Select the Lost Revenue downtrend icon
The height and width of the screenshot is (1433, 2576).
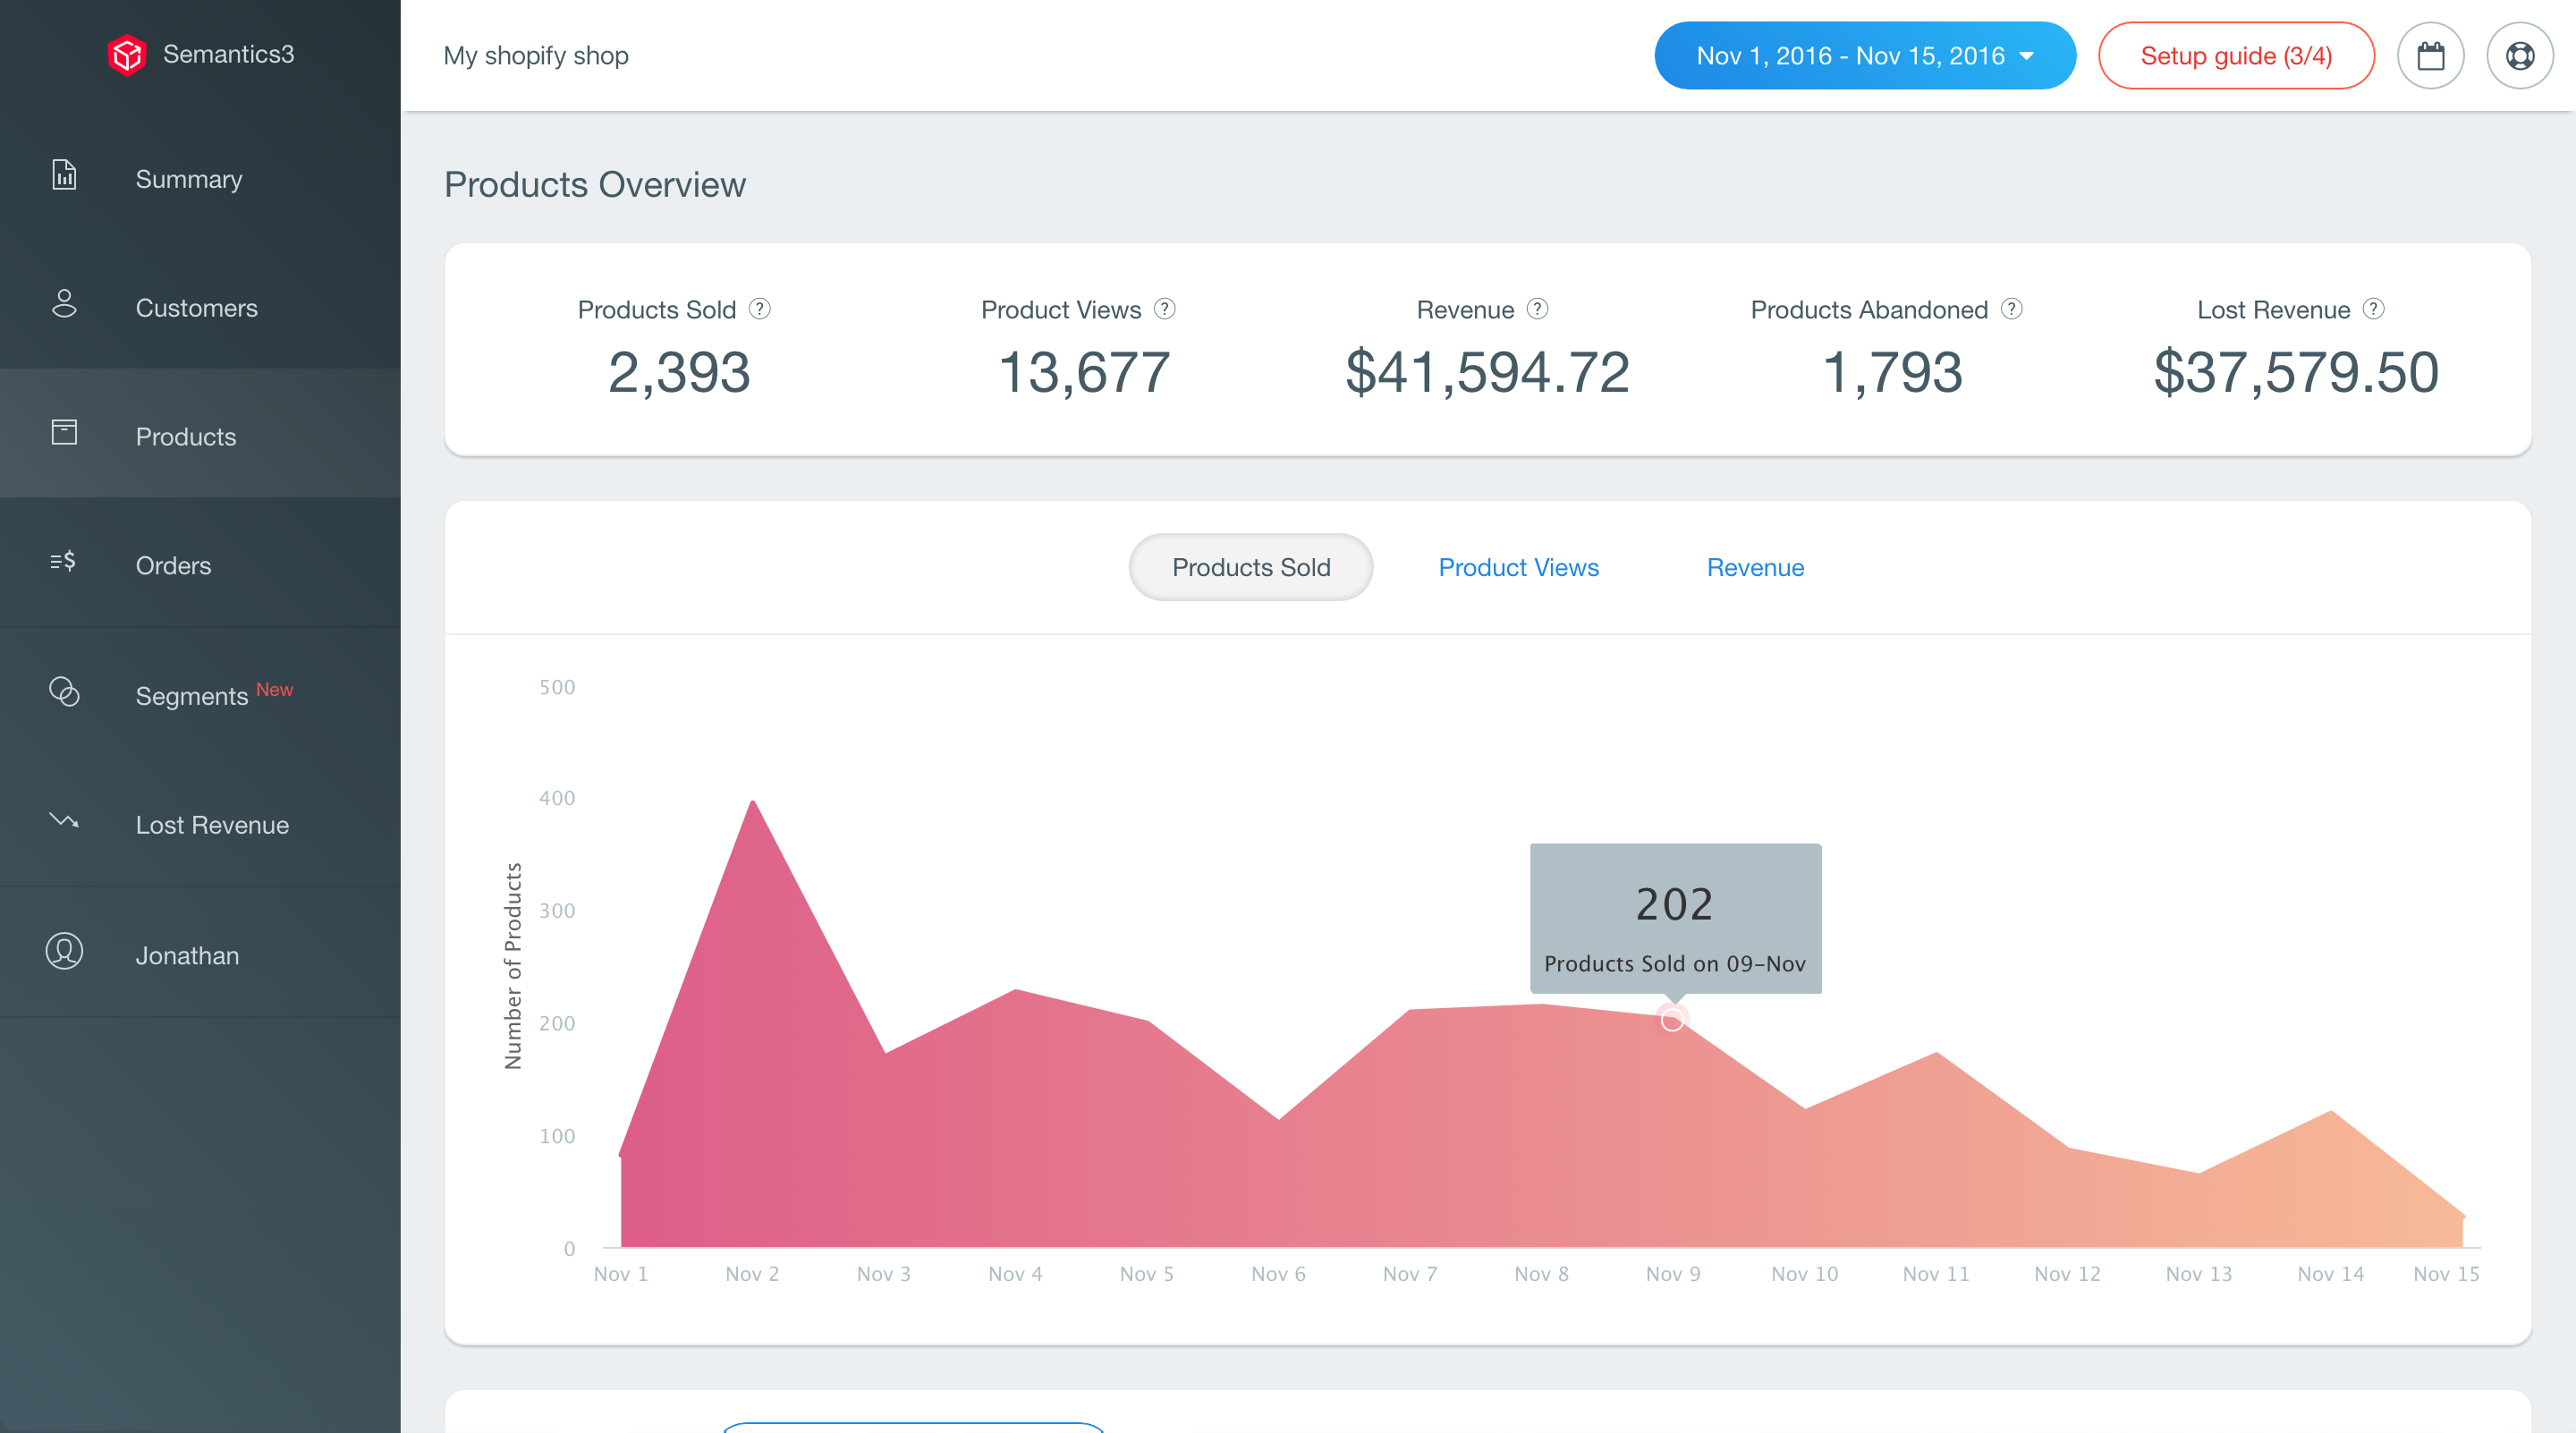(x=64, y=821)
